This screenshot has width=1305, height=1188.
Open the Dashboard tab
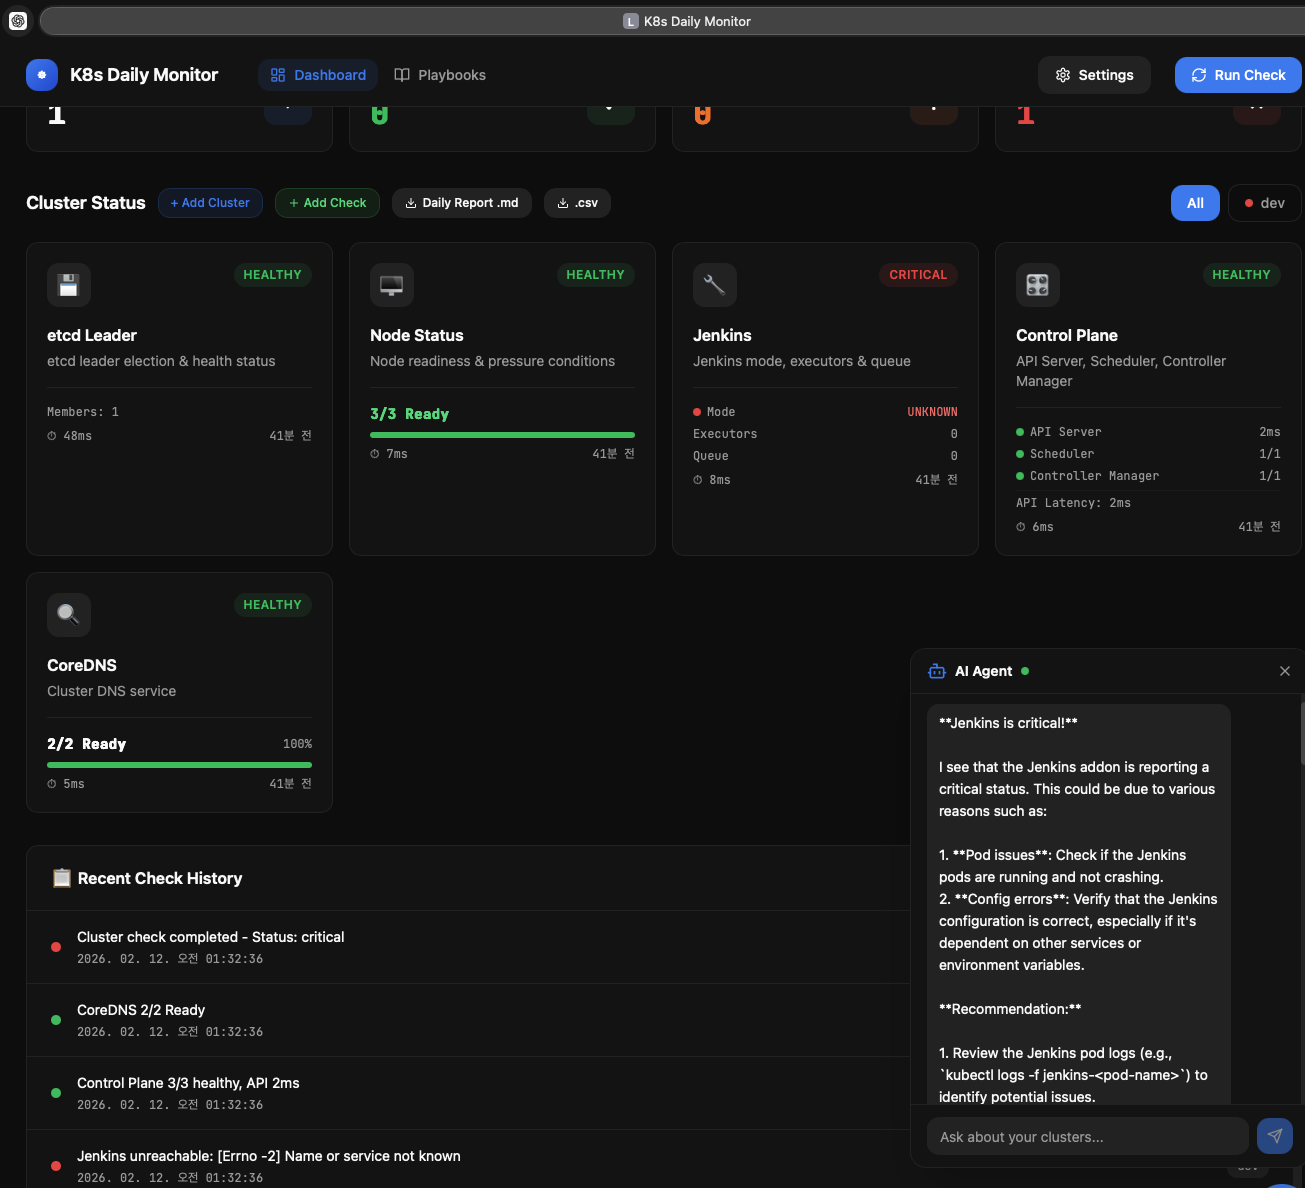(318, 75)
